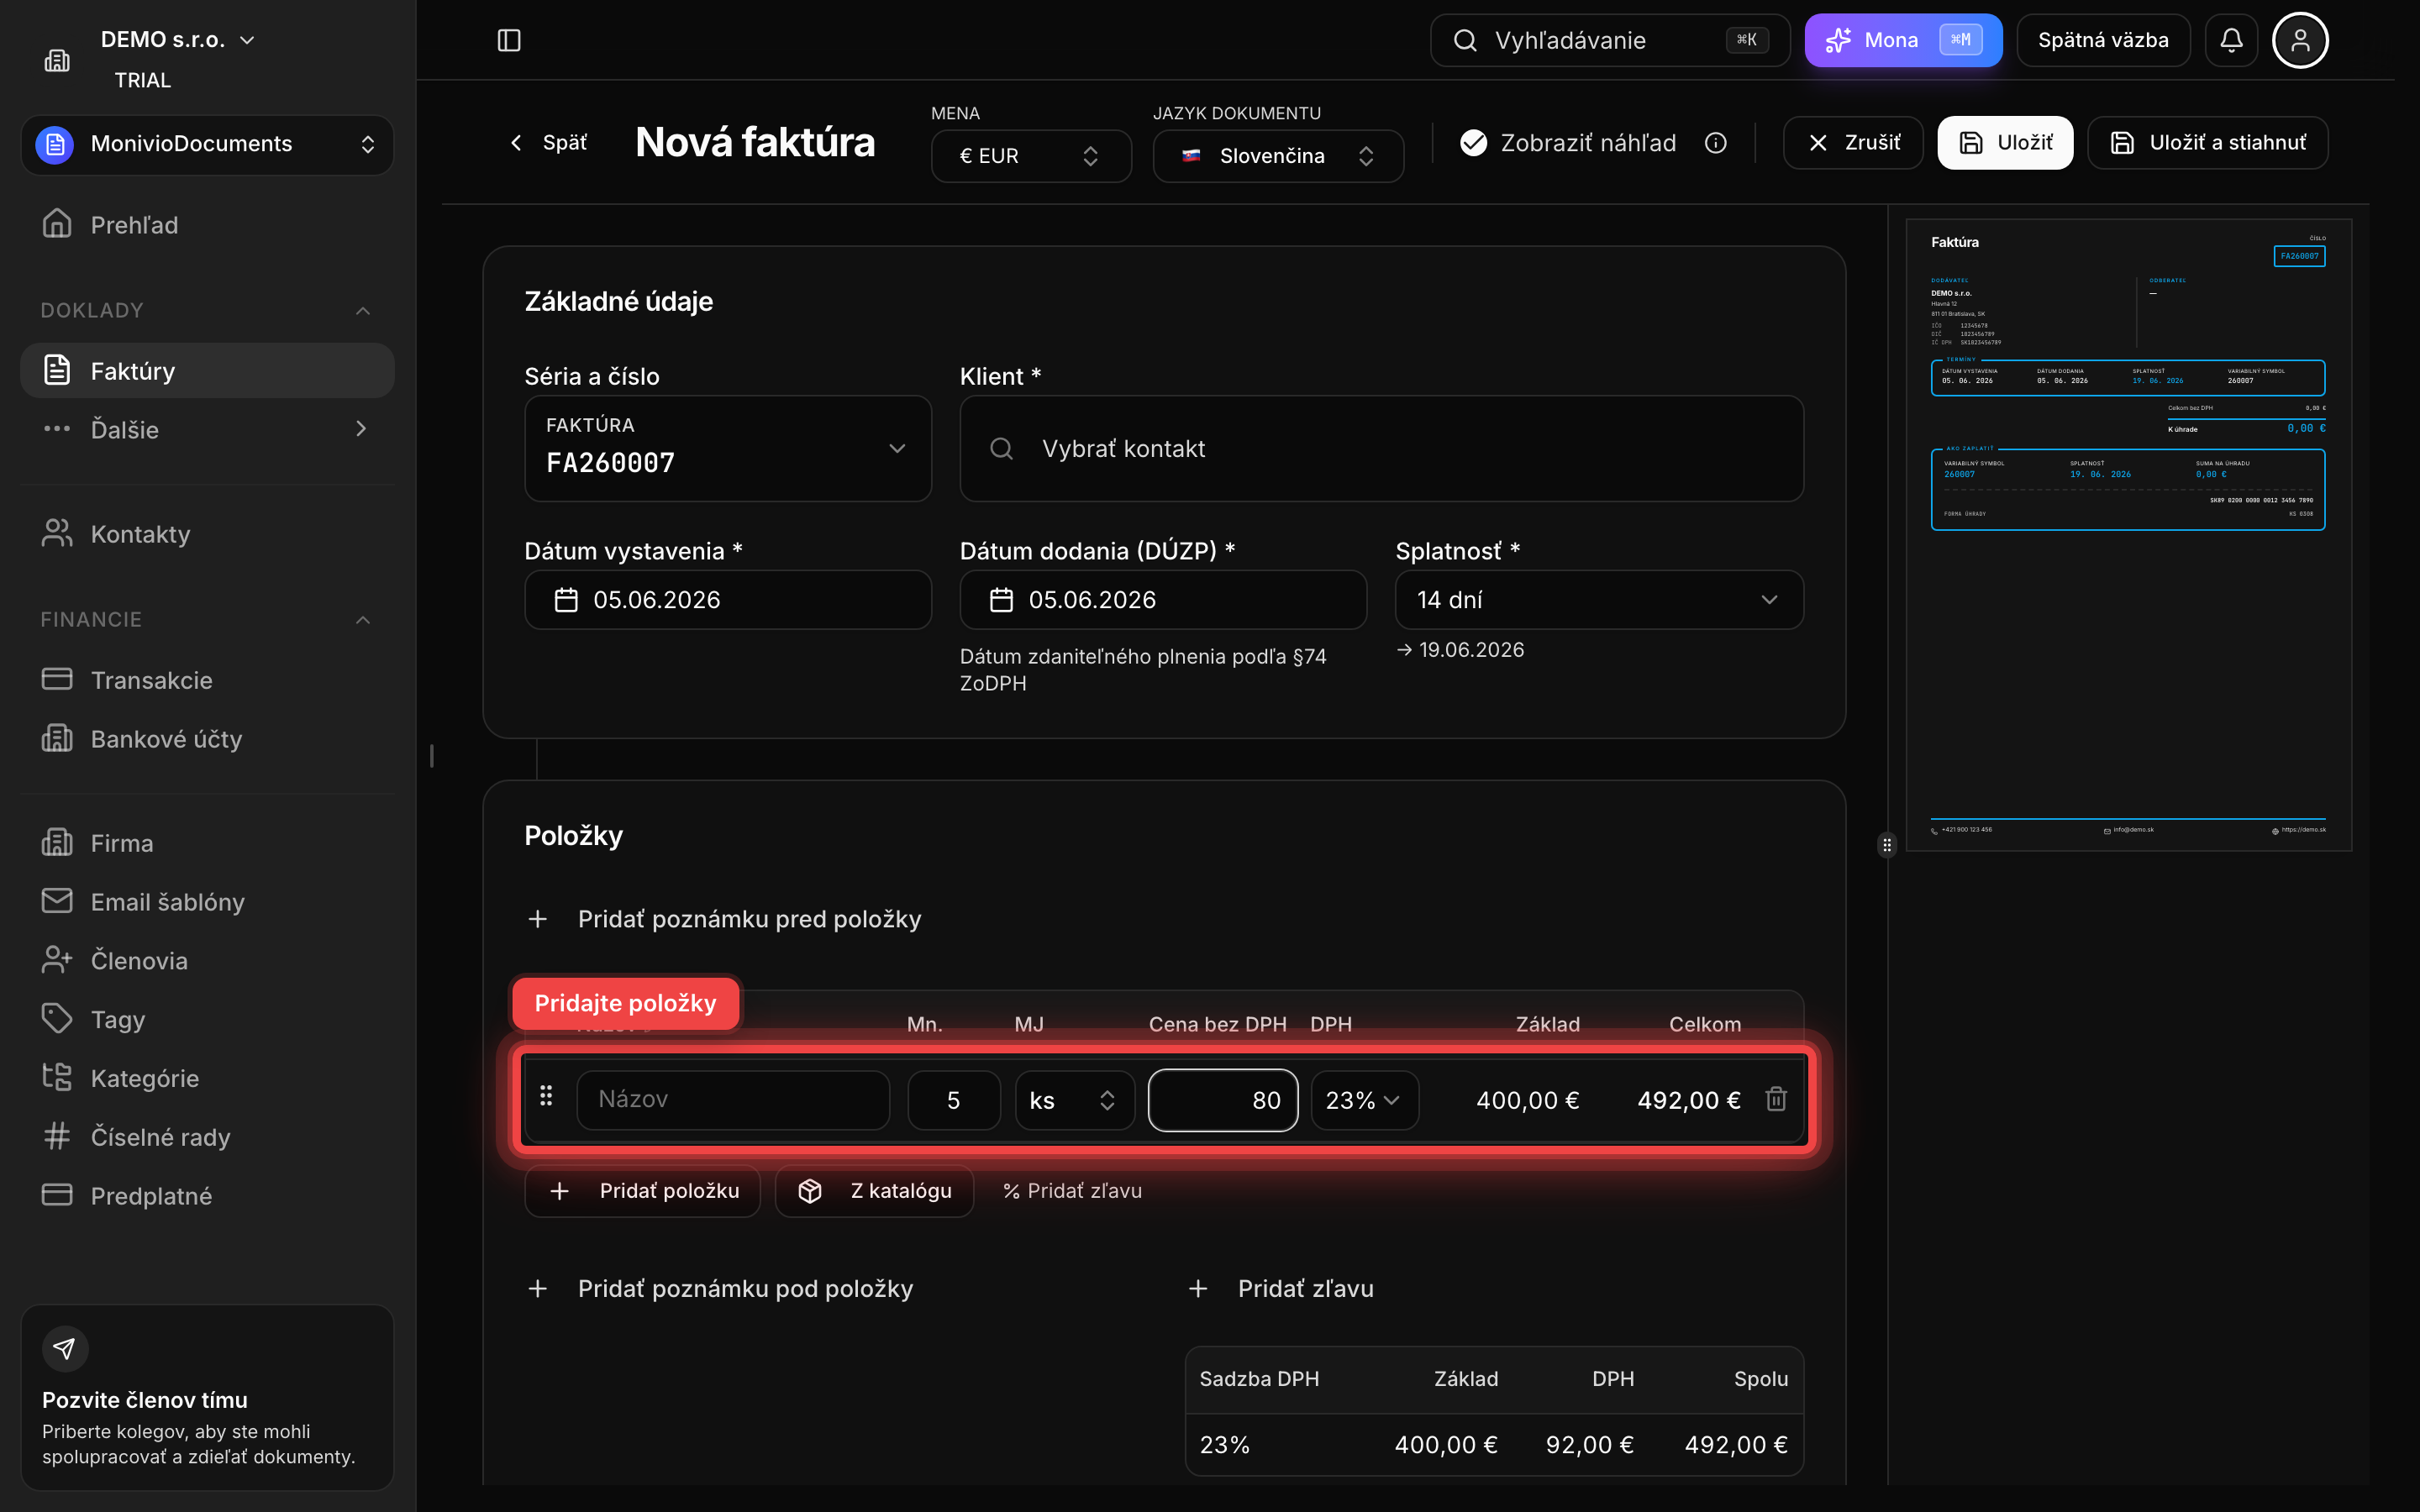
Task: Open the MENA EUR currency selector
Action: [1031, 156]
